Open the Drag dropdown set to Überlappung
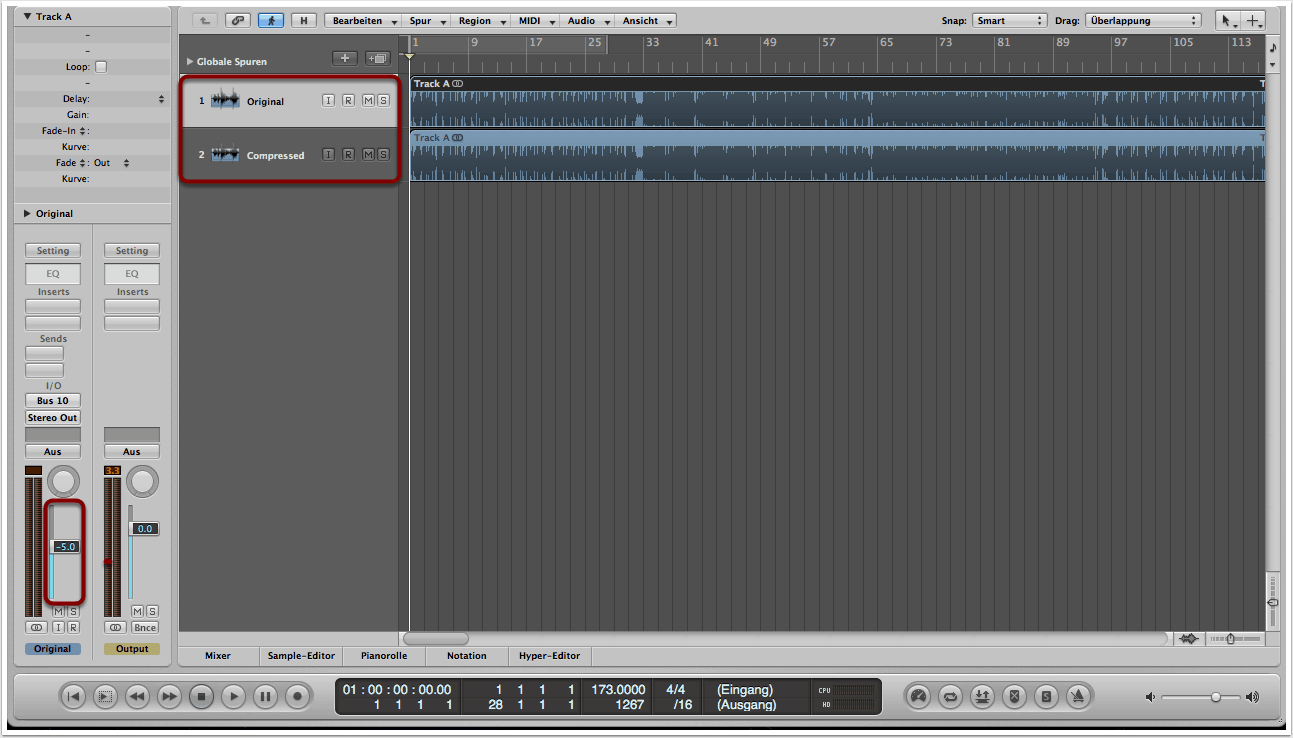The height and width of the screenshot is (738, 1293). [1142, 20]
